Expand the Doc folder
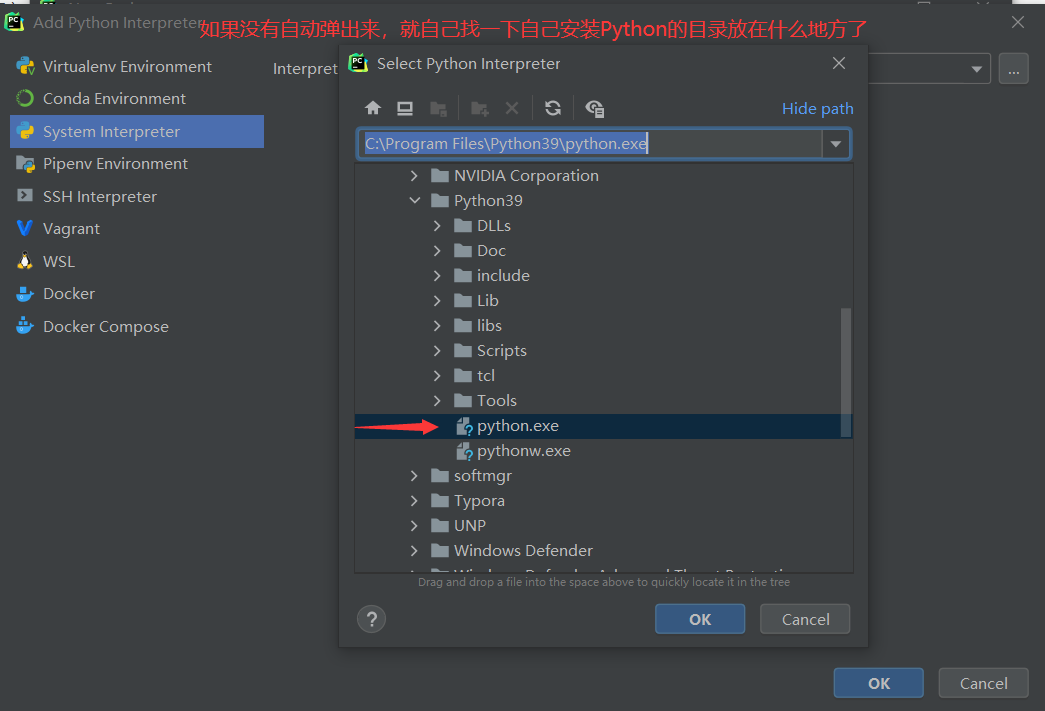The height and width of the screenshot is (711, 1045). 437,251
